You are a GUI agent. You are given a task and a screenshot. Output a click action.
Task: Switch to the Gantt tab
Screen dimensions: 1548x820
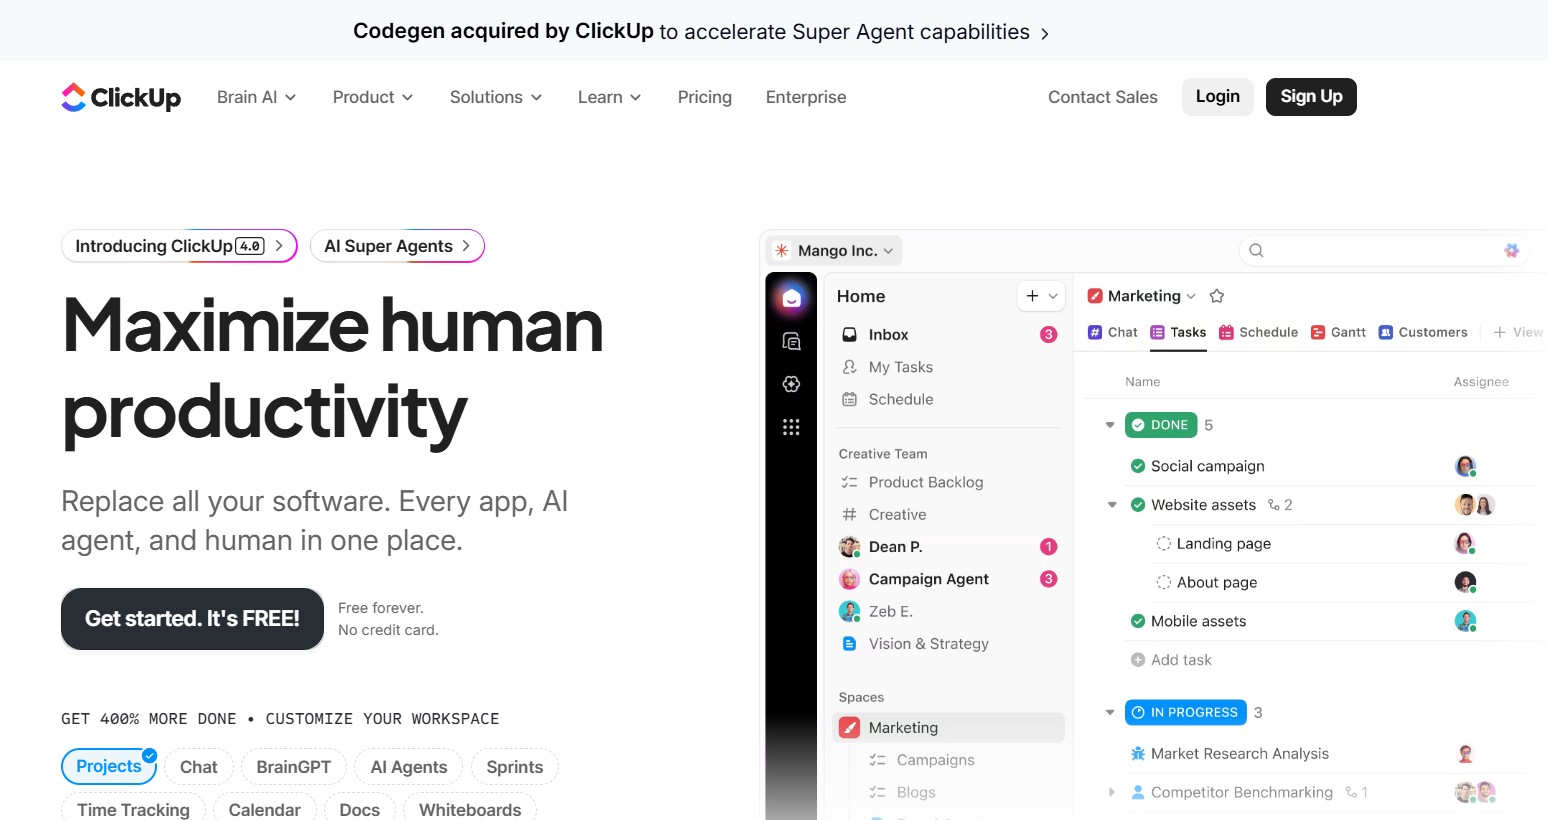pos(1338,332)
